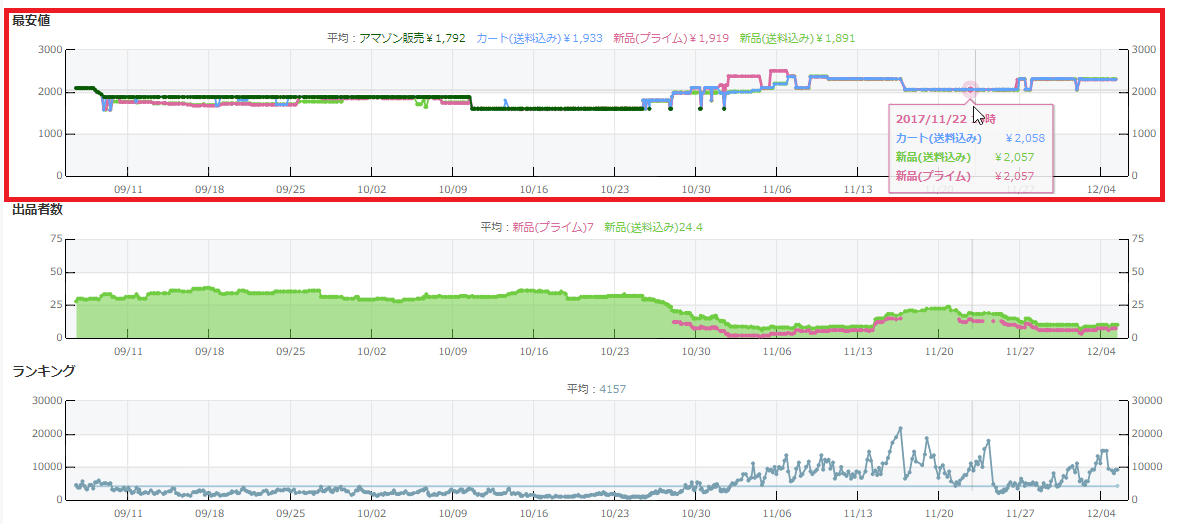The height and width of the screenshot is (524, 1177).
Task: Click the highlighted data point under the cursor
Action: click(x=968, y=90)
